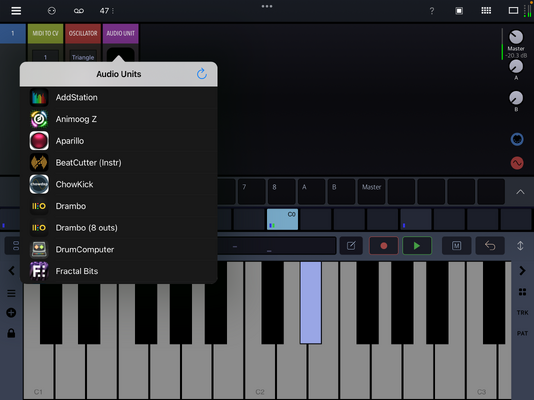Image resolution: width=534 pixels, height=400 pixels.
Task: Open the help question mark
Action: 432,11
